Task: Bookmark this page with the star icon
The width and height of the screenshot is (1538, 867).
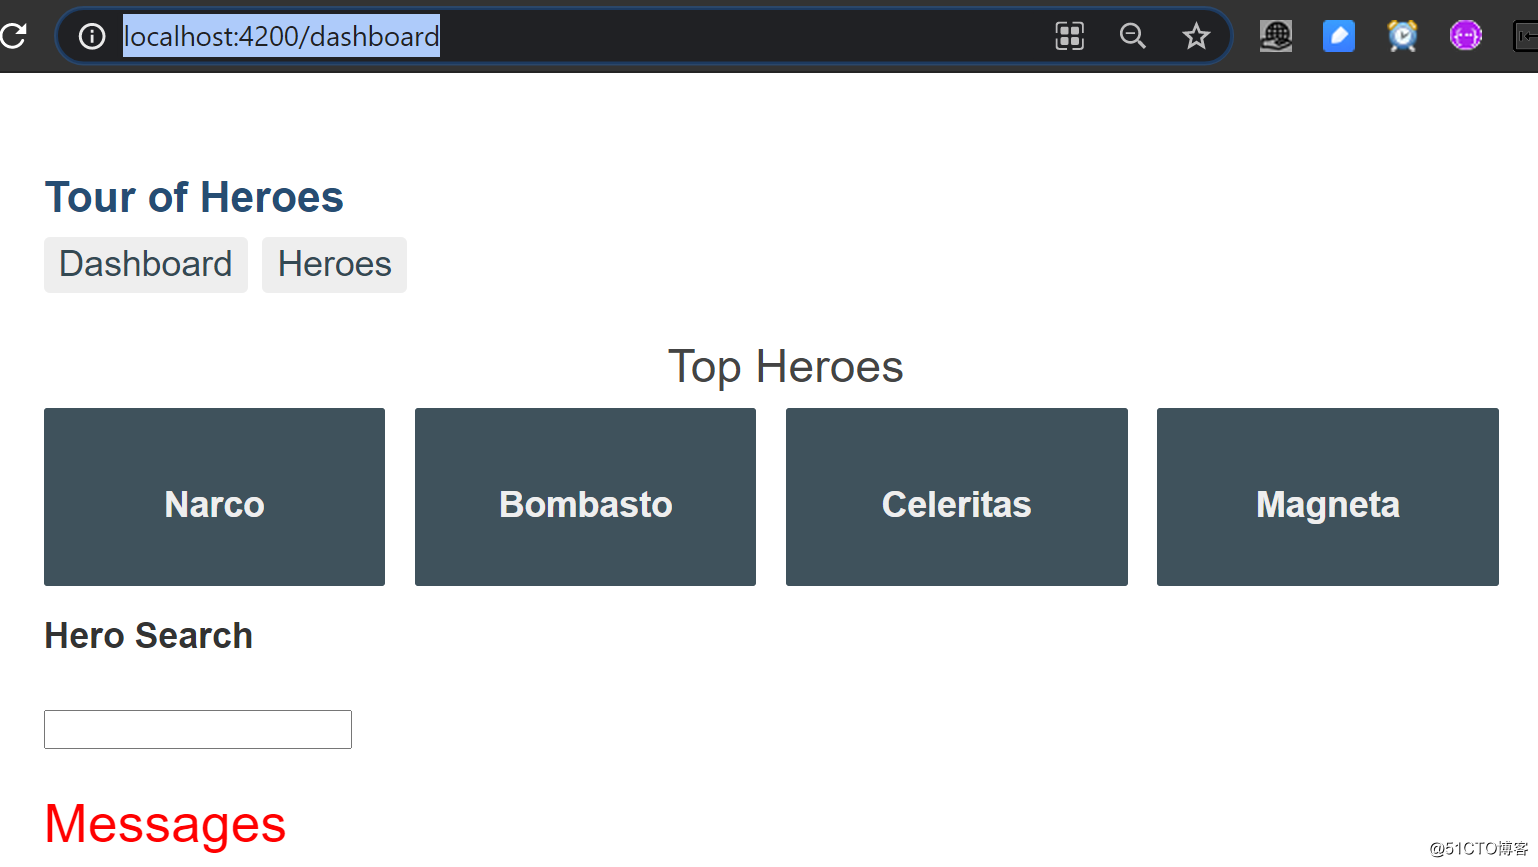Action: coord(1196,37)
